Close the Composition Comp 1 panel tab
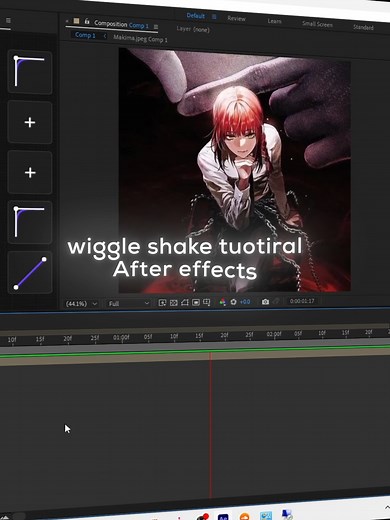Image resolution: width=390 pixels, height=520 pixels. 67,21
